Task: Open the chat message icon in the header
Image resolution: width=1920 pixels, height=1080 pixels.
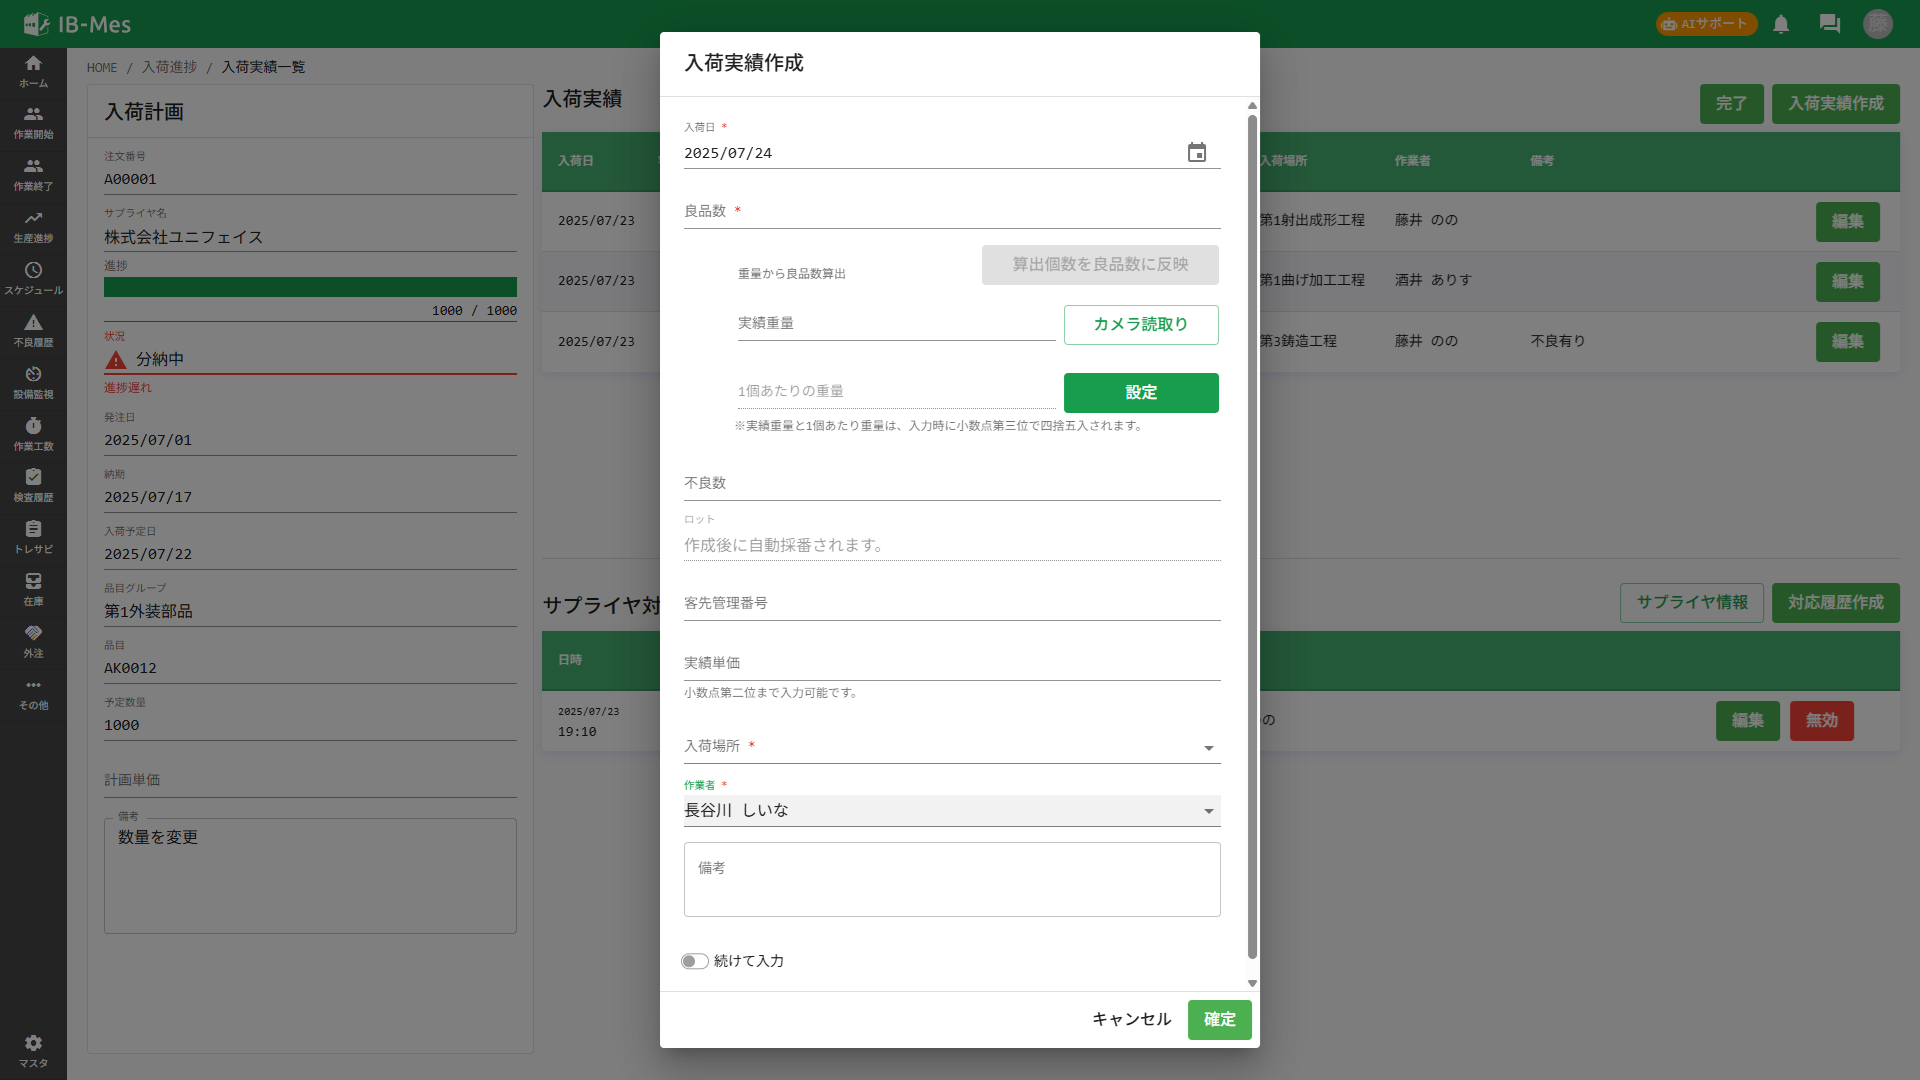Action: coord(1830,24)
